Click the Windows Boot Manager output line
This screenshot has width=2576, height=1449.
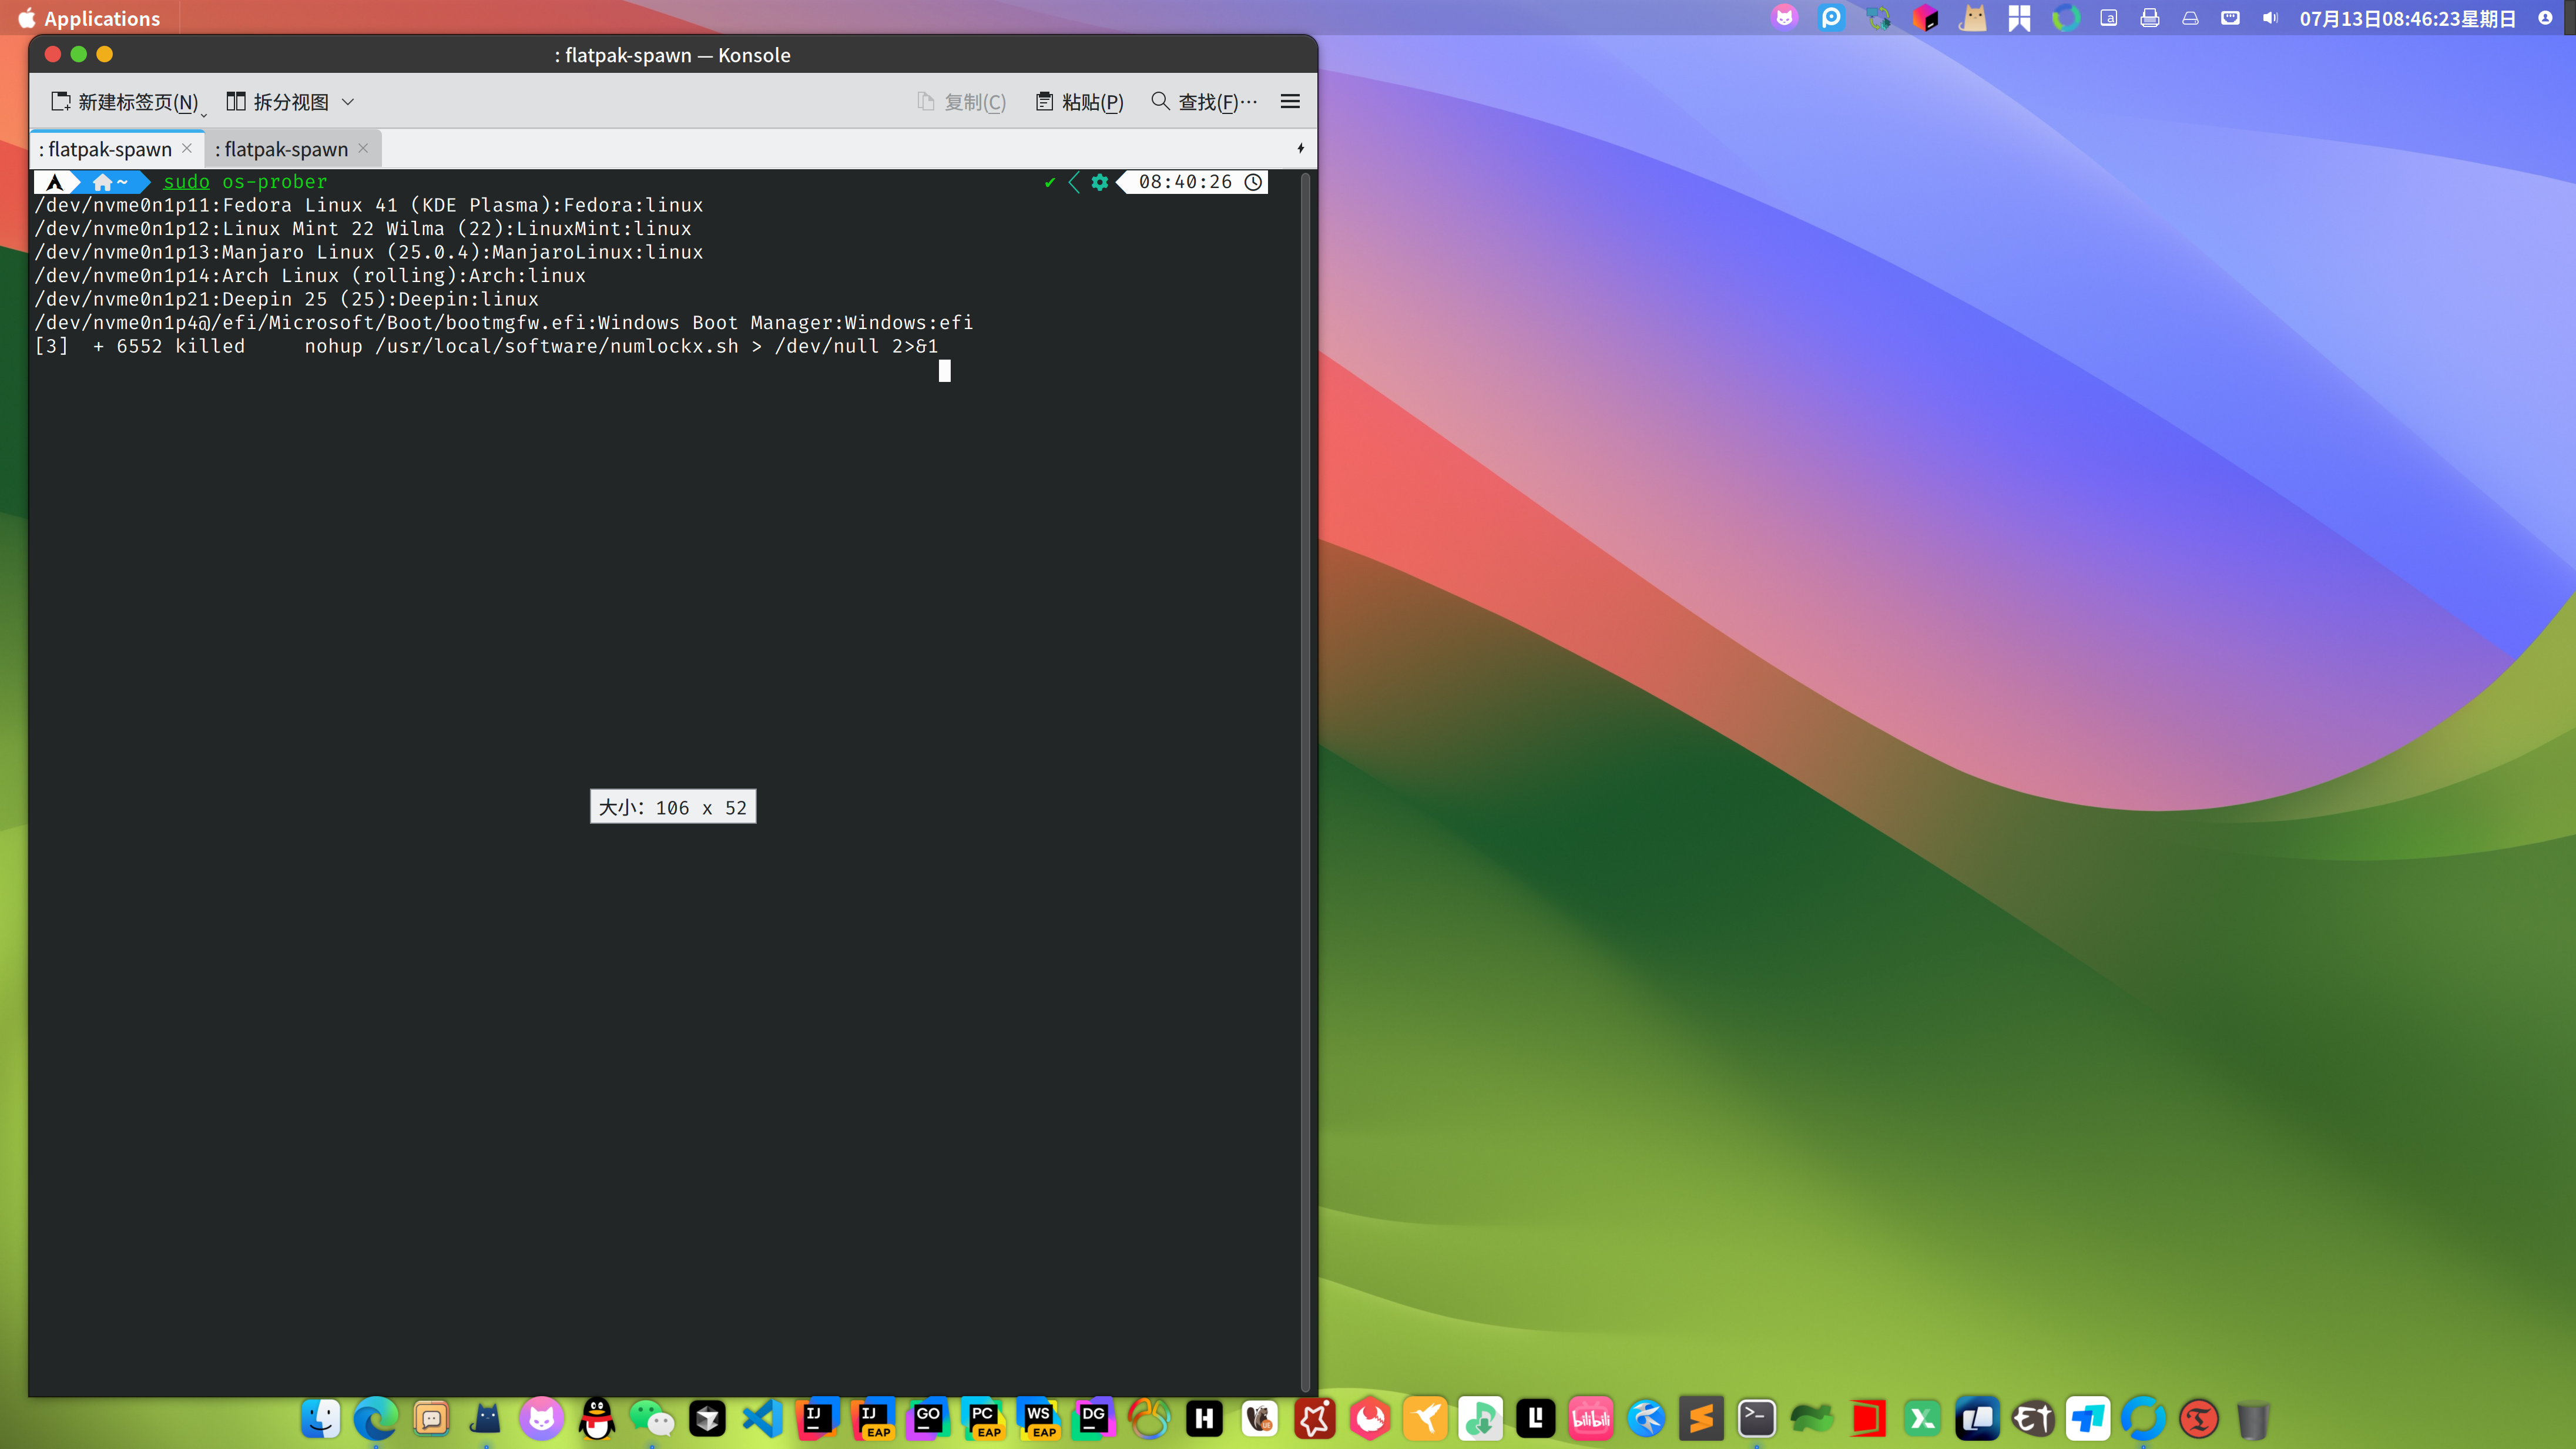click(504, 323)
